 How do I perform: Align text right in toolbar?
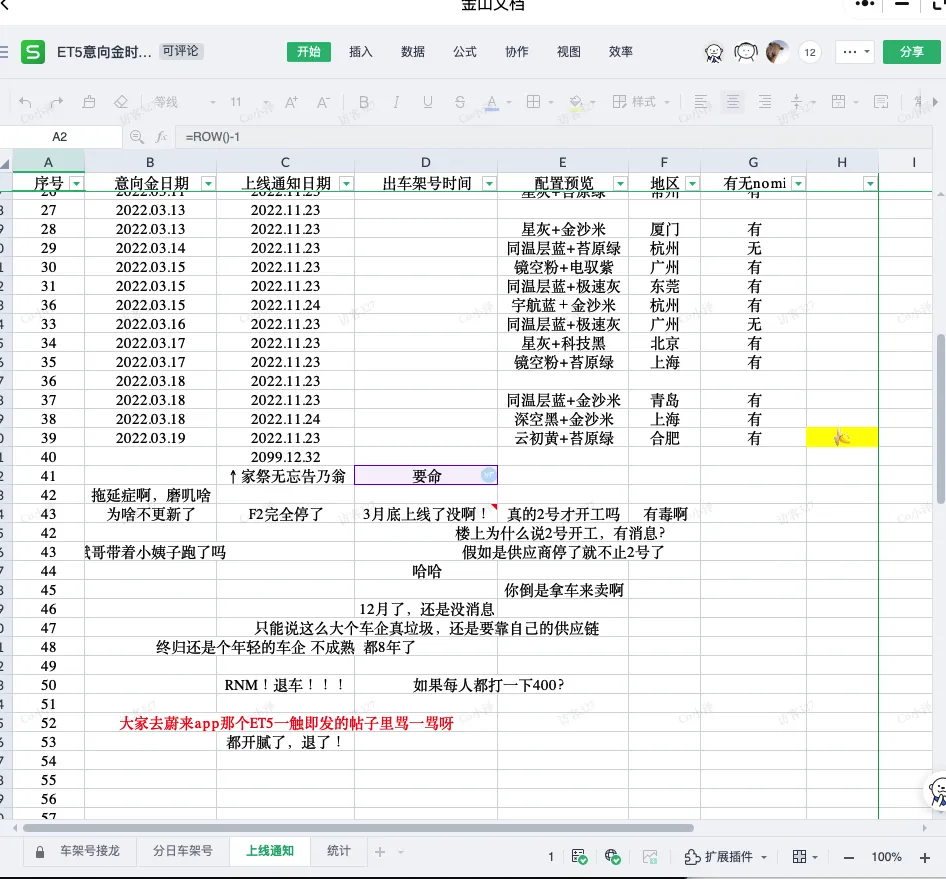pos(765,102)
